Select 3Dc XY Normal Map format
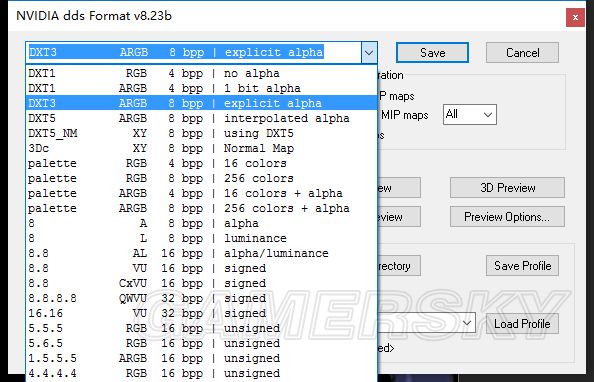 [x=202, y=148]
